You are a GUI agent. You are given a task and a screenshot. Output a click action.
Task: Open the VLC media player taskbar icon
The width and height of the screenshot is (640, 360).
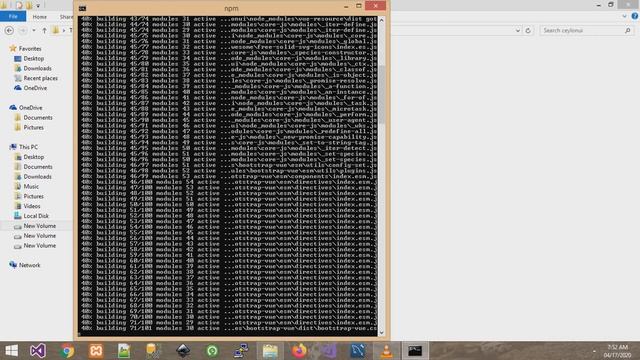386,351
